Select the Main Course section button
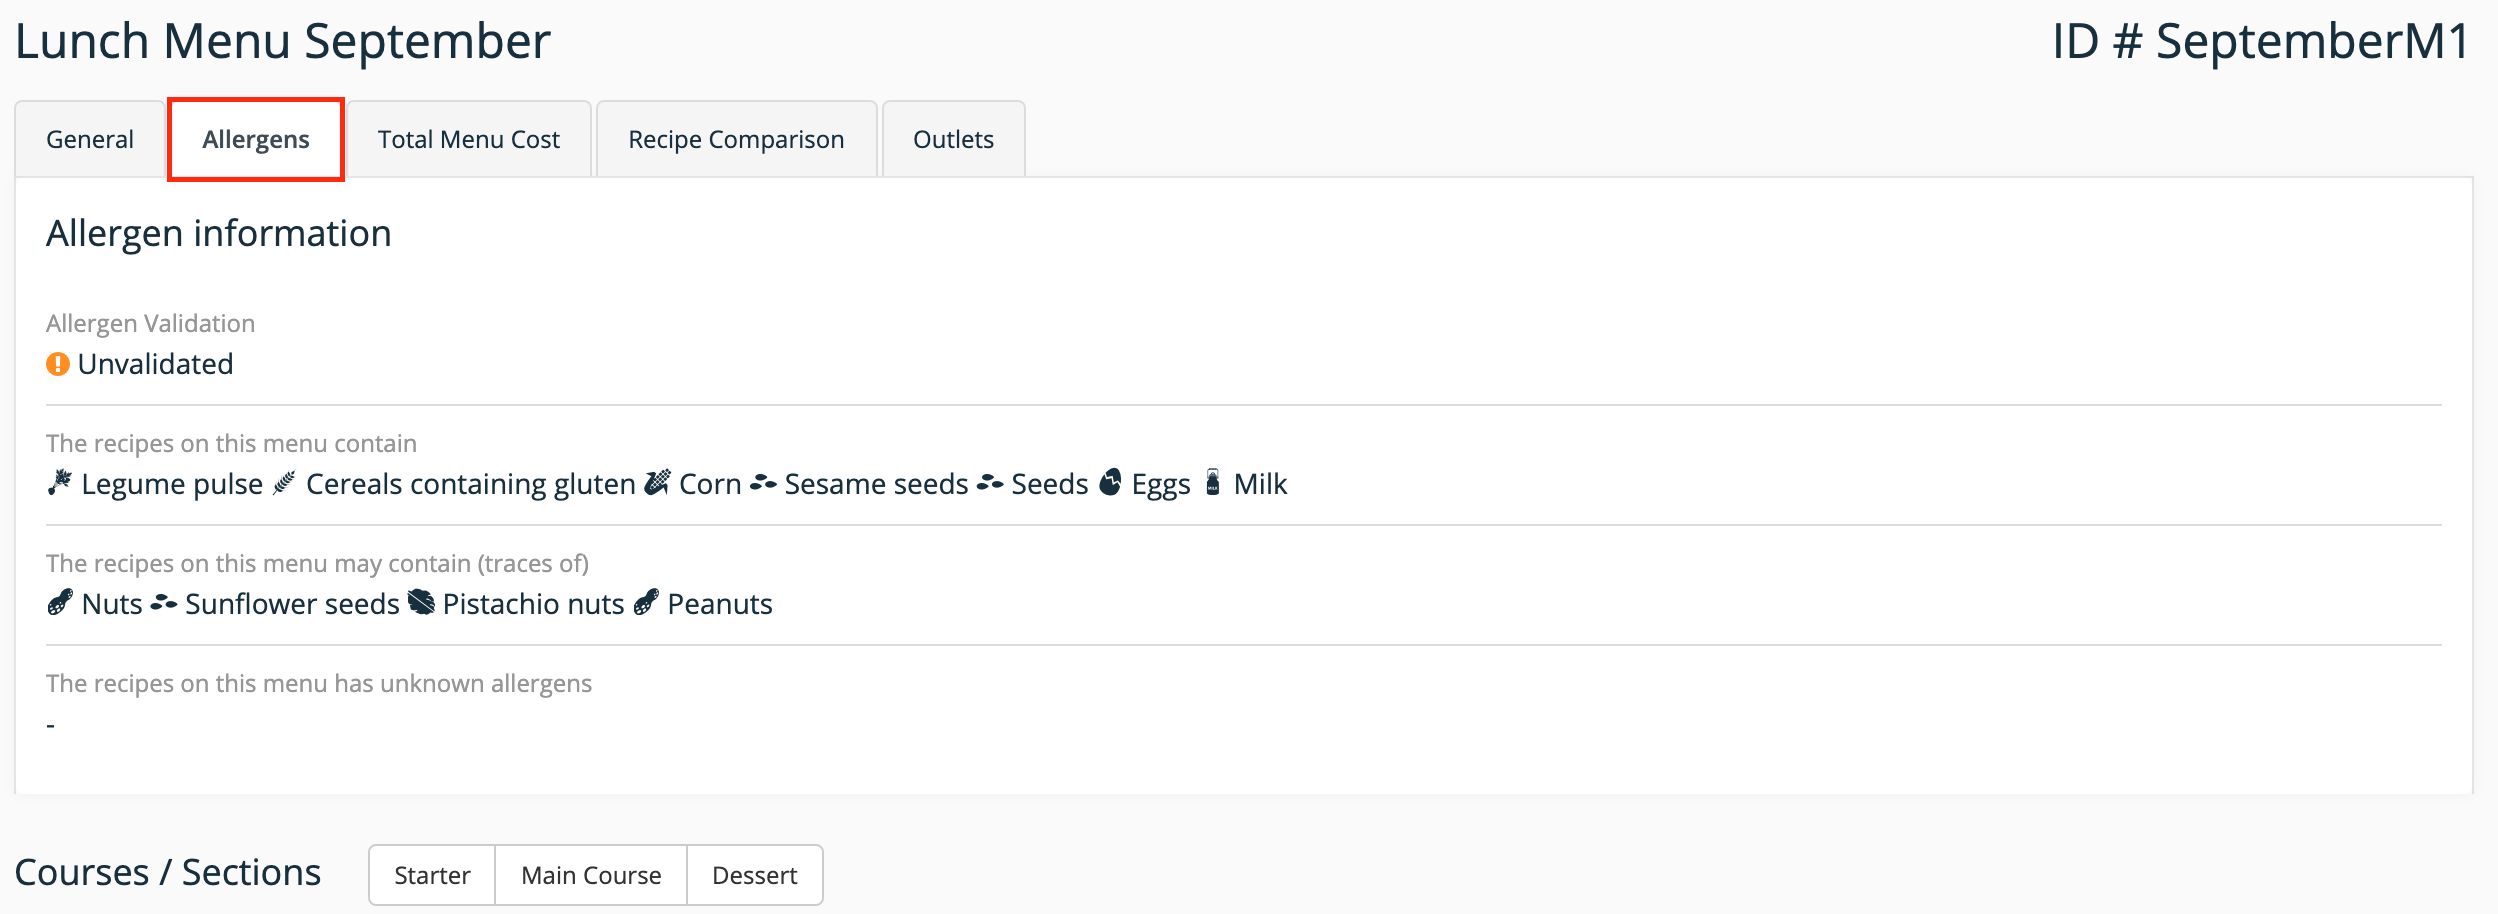 pyautogui.click(x=591, y=875)
